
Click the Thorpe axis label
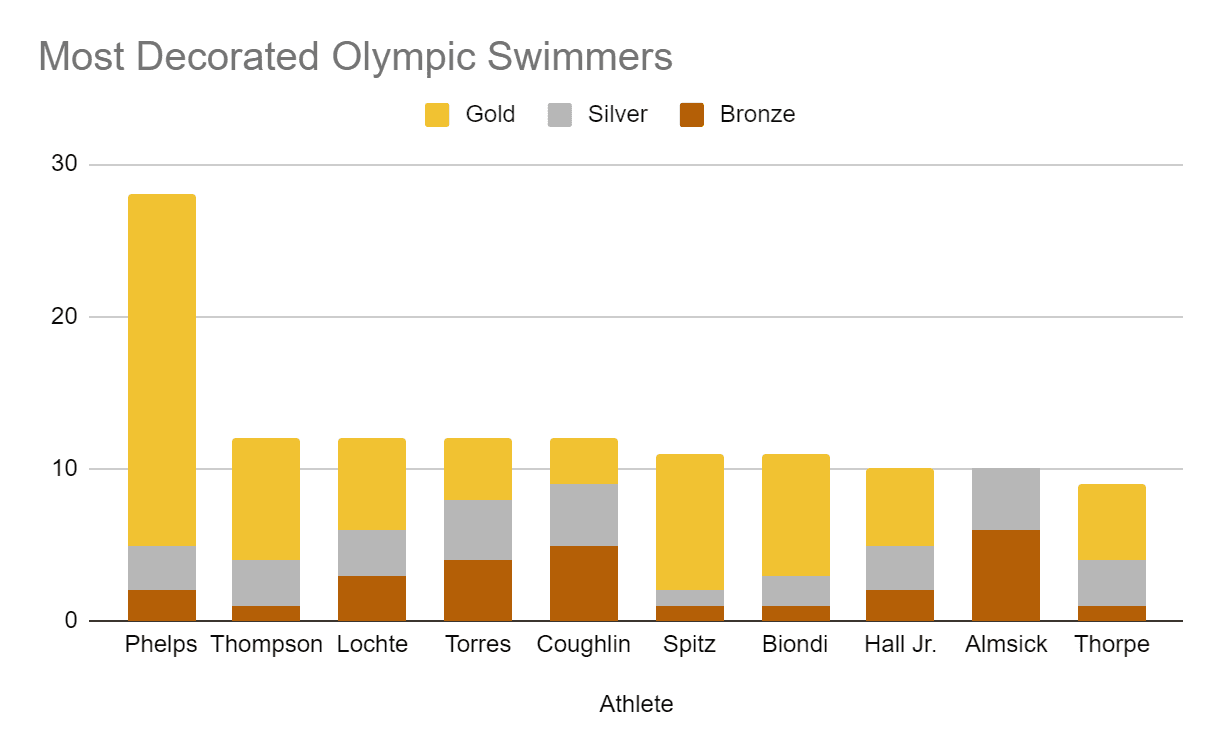(x=1112, y=645)
